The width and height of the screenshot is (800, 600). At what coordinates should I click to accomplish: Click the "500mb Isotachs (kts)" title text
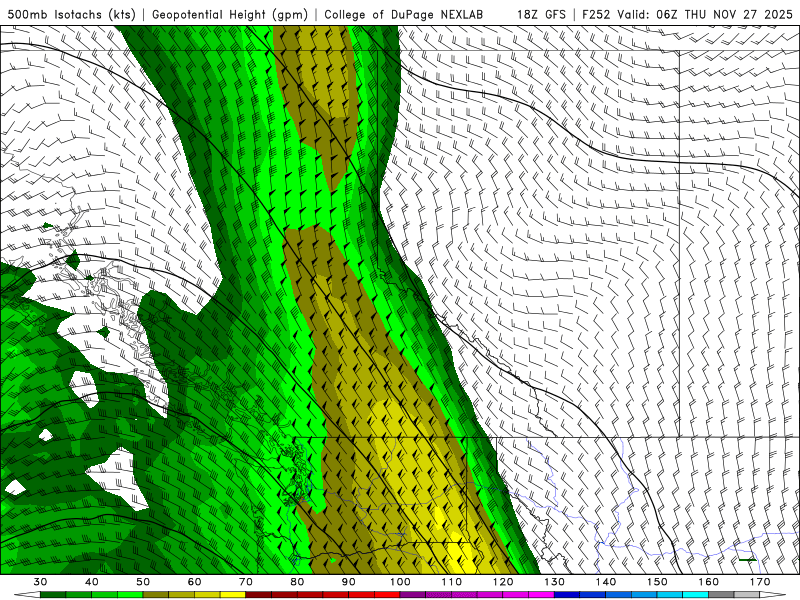(71, 15)
